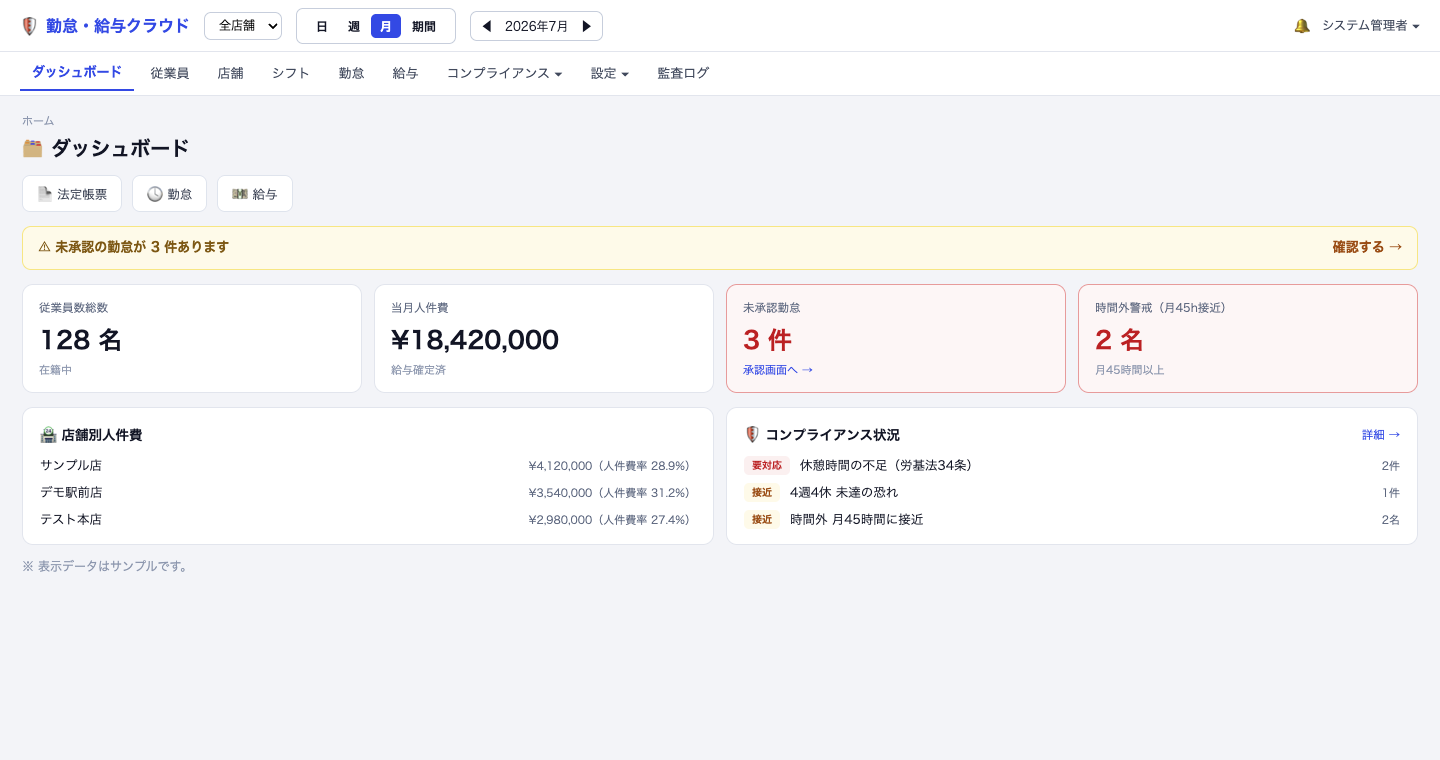Screen dimensions: 1440x760
Task: Click 確認する link in warning banner
Action: pos(1367,247)
